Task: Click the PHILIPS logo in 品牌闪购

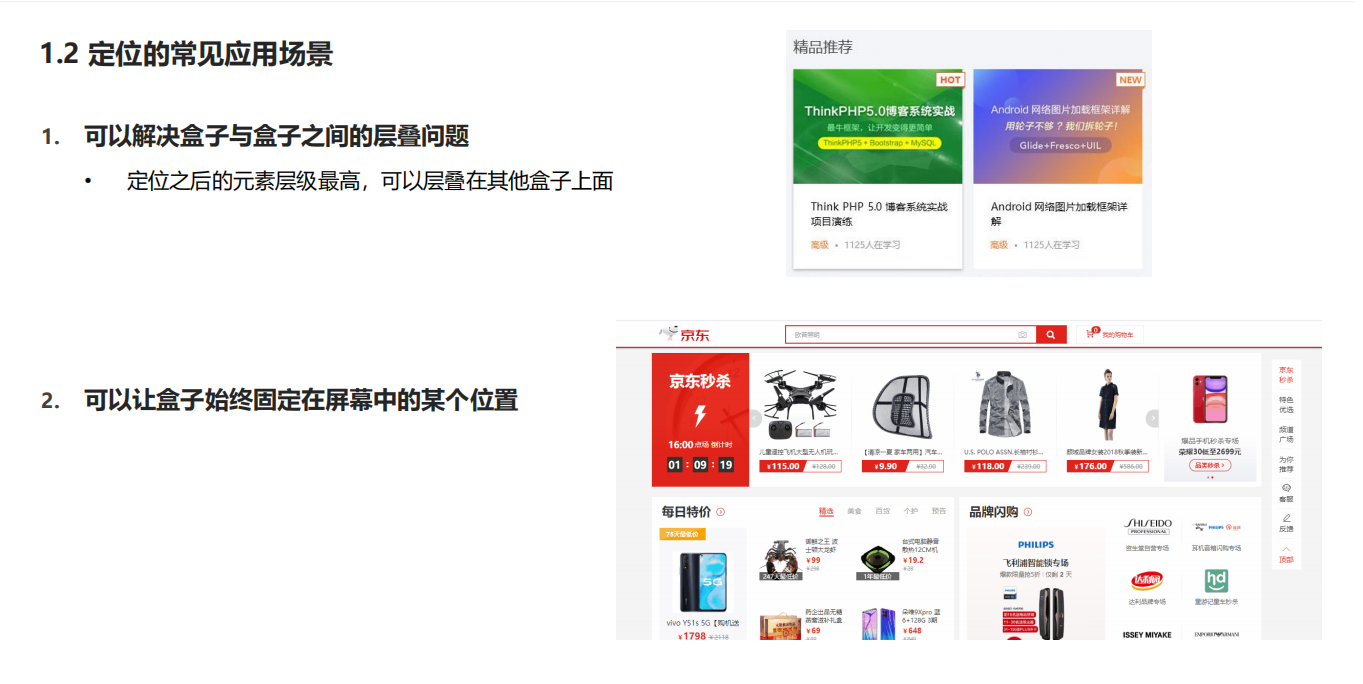Action: (x=1036, y=545)
